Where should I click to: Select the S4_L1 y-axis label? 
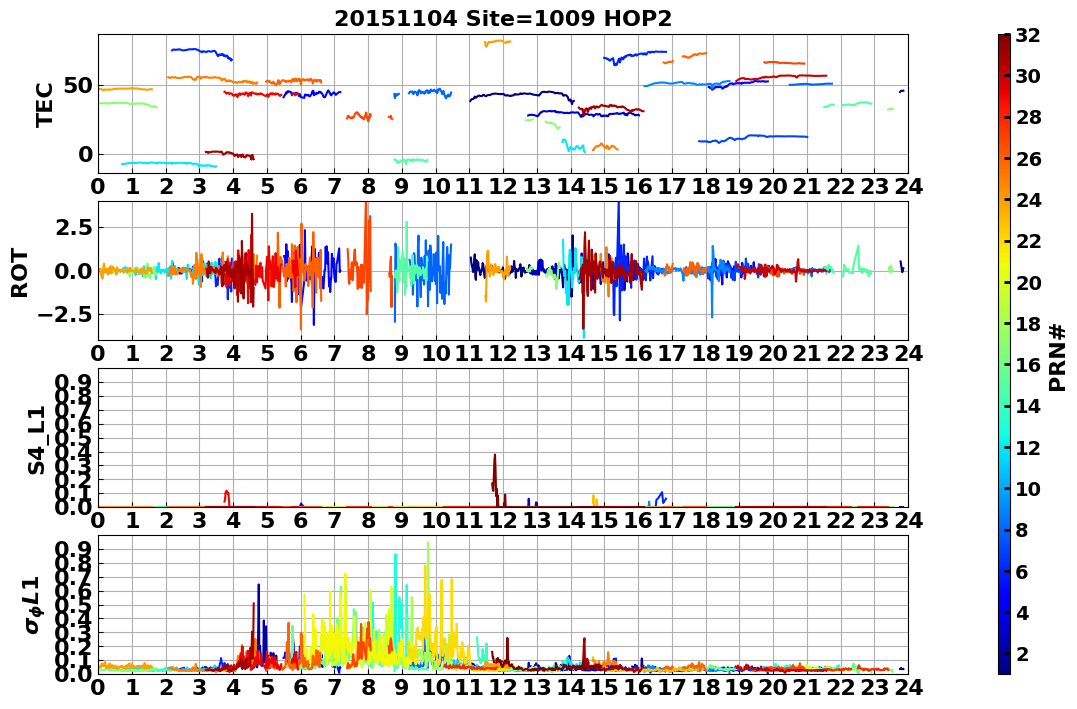36,440
